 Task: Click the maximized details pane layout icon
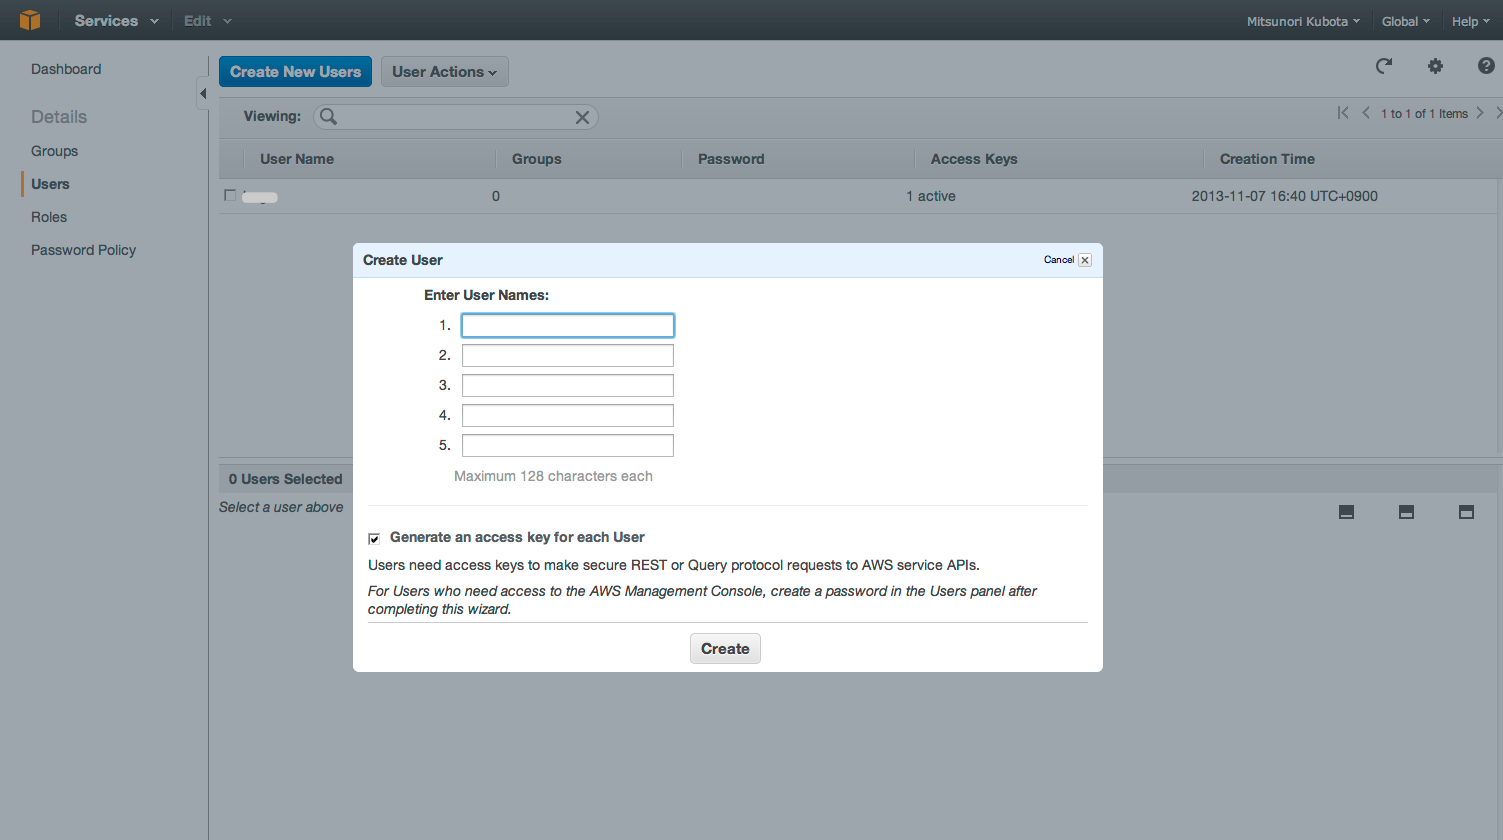(x=1466, y=512)
